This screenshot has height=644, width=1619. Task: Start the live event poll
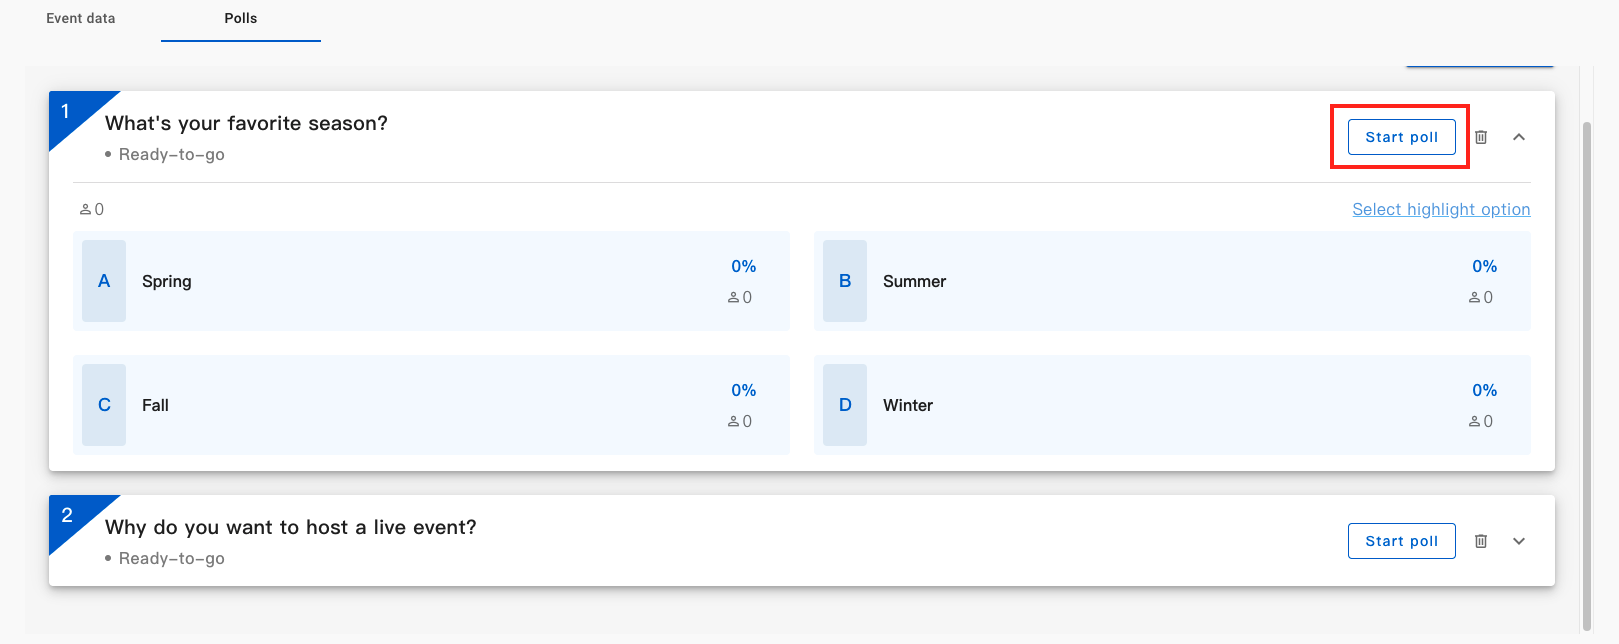pos(1401,540)
